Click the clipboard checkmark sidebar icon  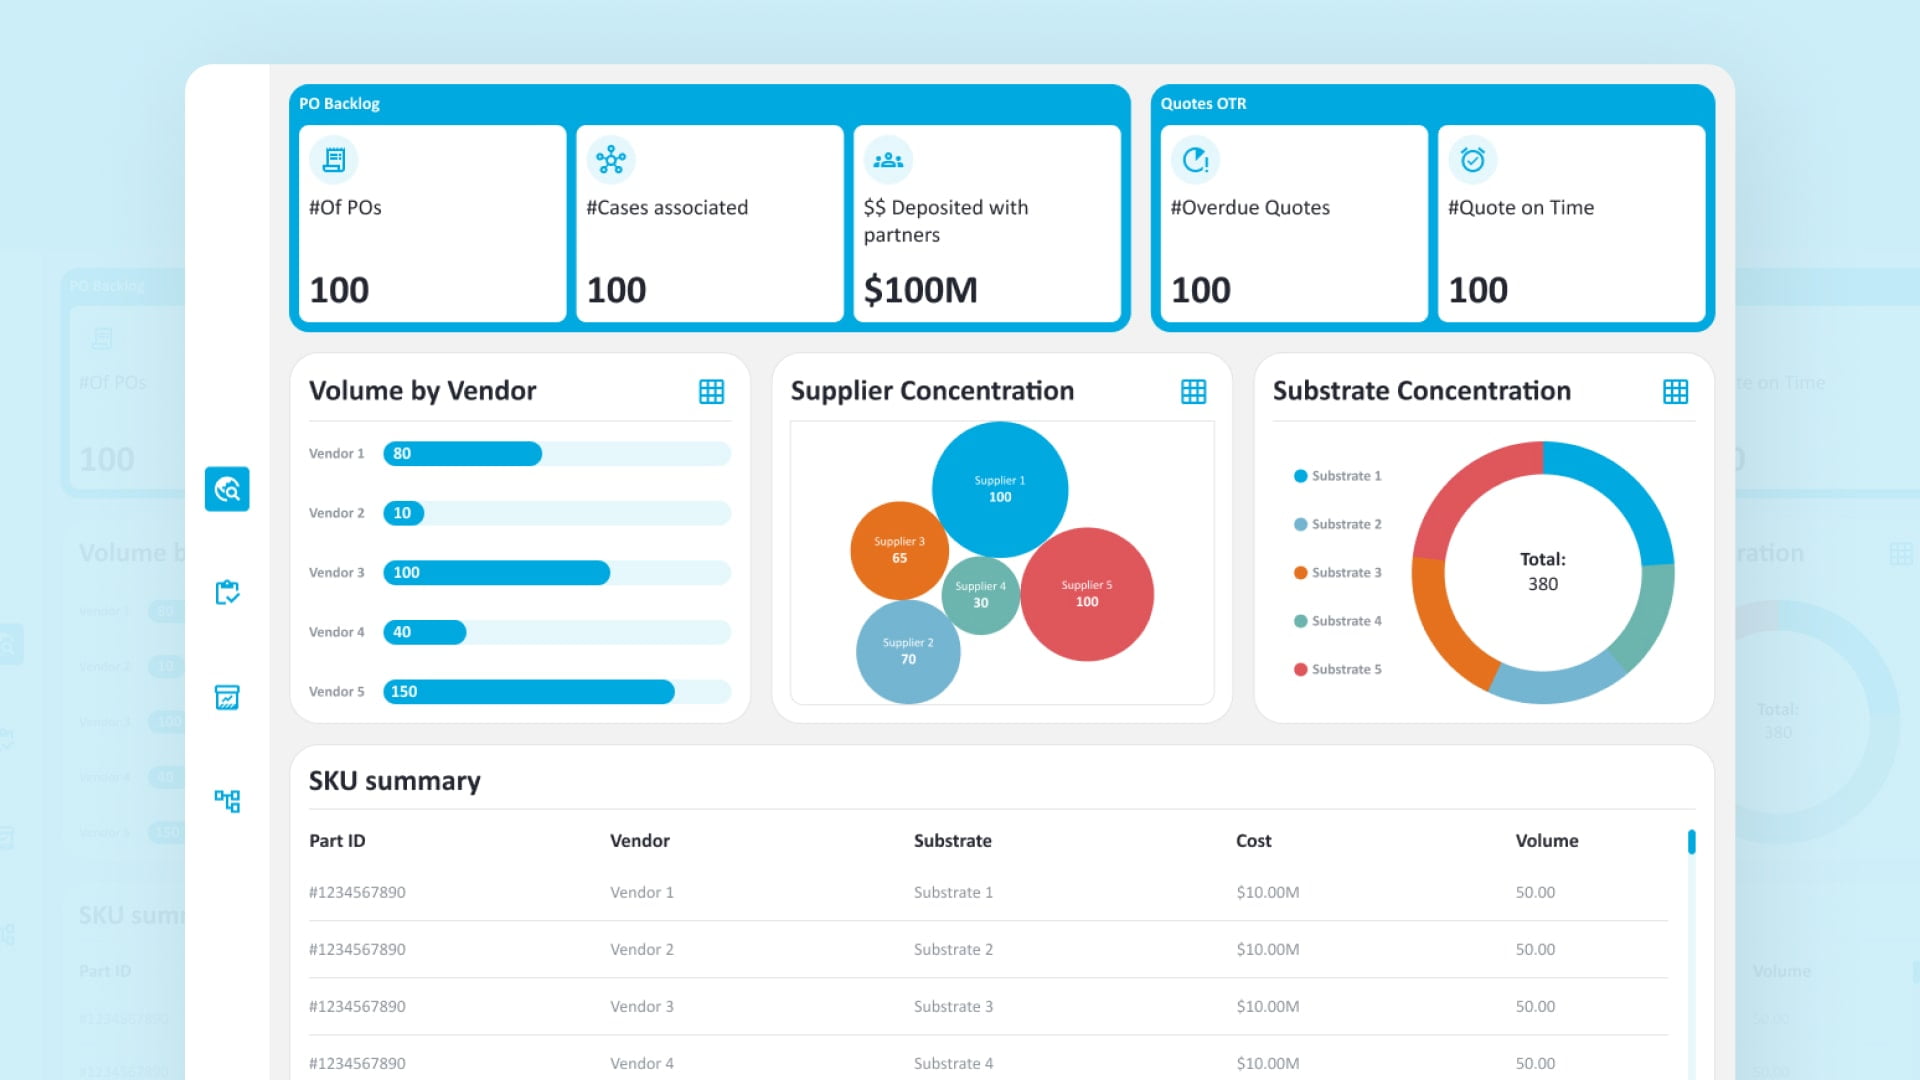tap(227, 593)
